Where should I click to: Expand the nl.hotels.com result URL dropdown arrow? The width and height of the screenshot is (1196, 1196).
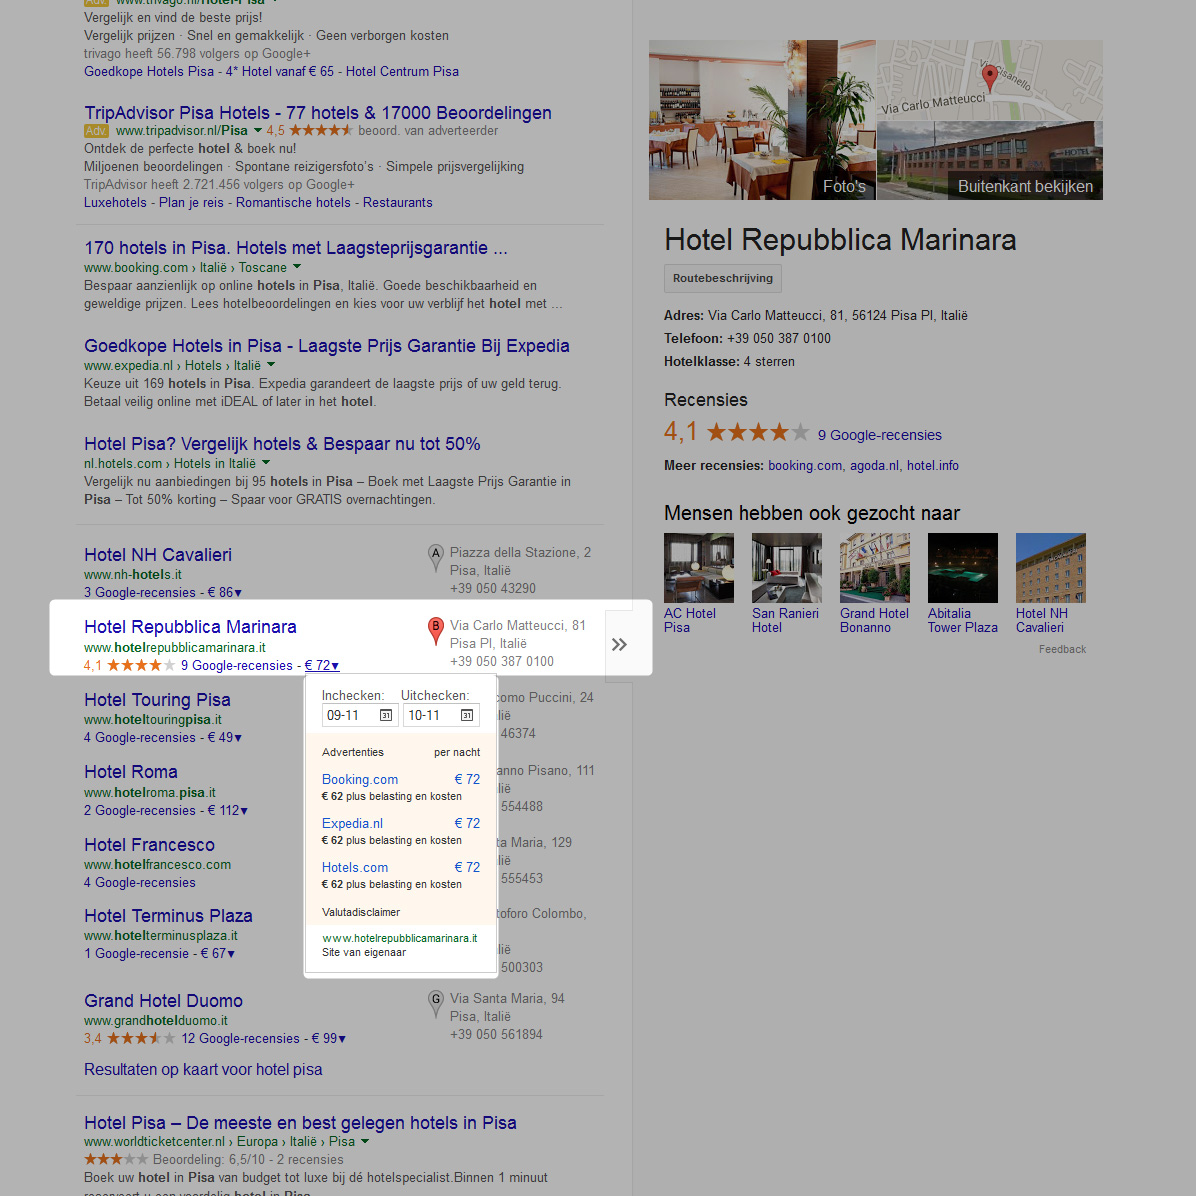click(x=266, y=462)
